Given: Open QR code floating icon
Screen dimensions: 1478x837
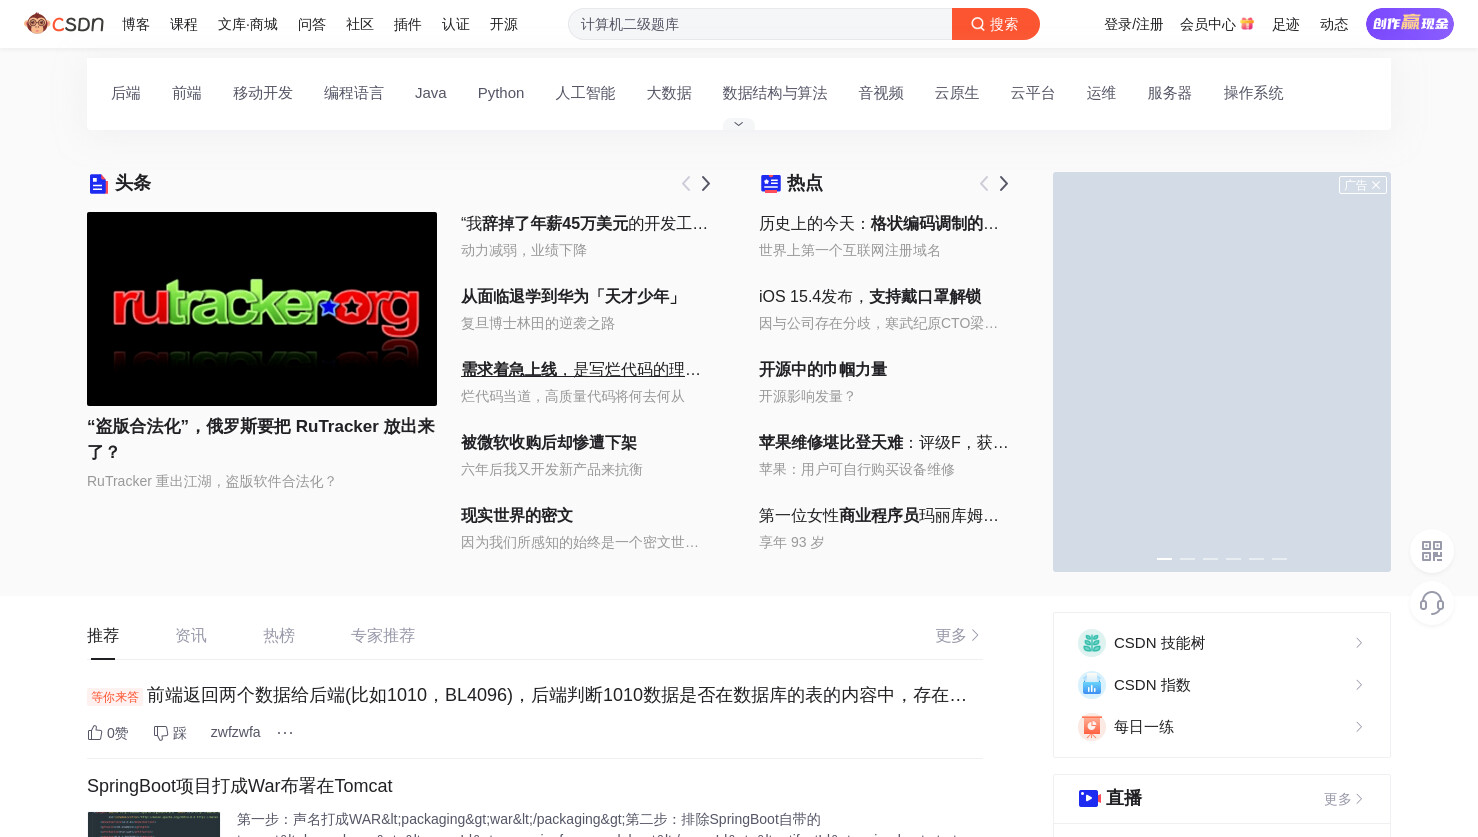Looking at the screenshot, I should click(x=1432, y=552).
